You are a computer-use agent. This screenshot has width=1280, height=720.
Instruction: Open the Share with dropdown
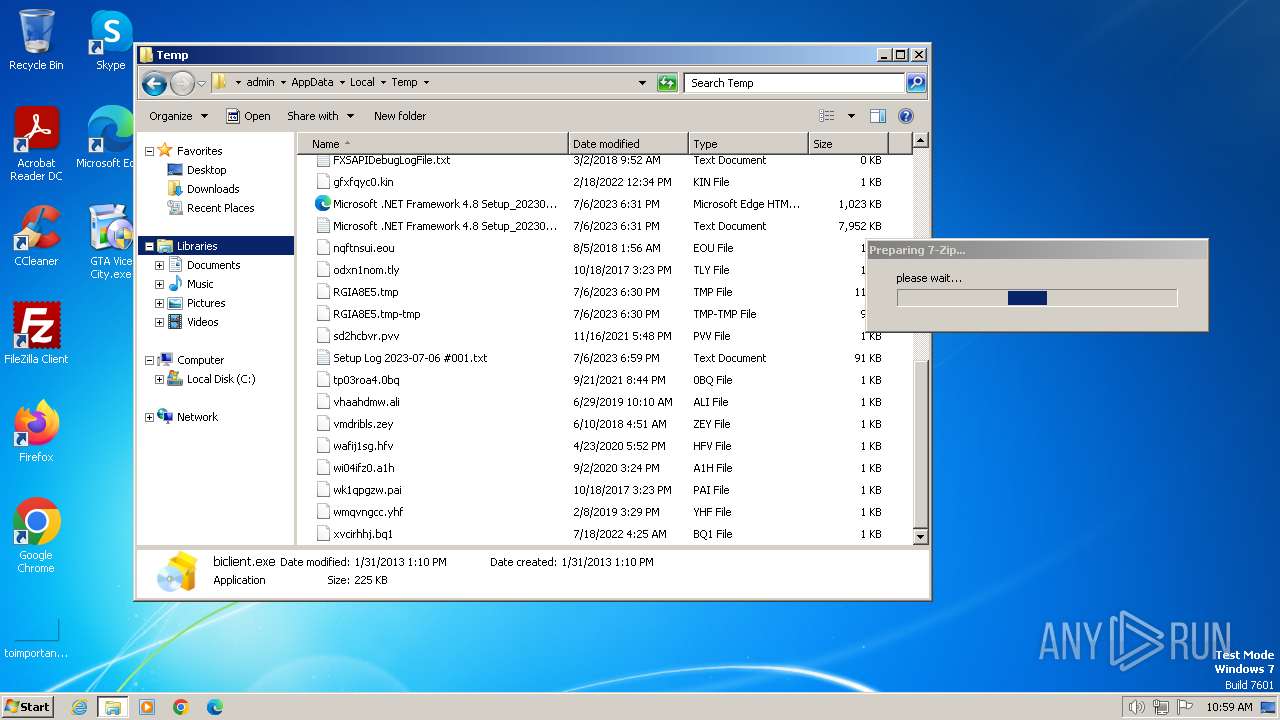[x=321, y=116]
